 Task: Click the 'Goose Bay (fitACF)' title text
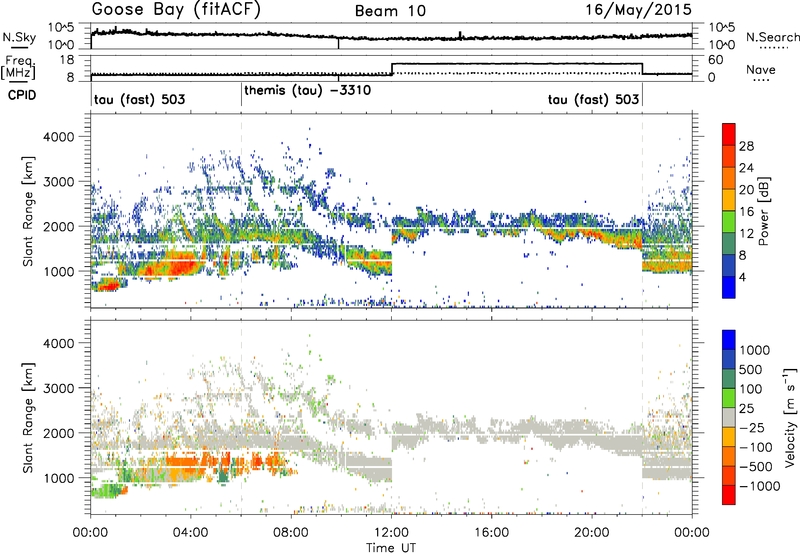tap(176, 10)
